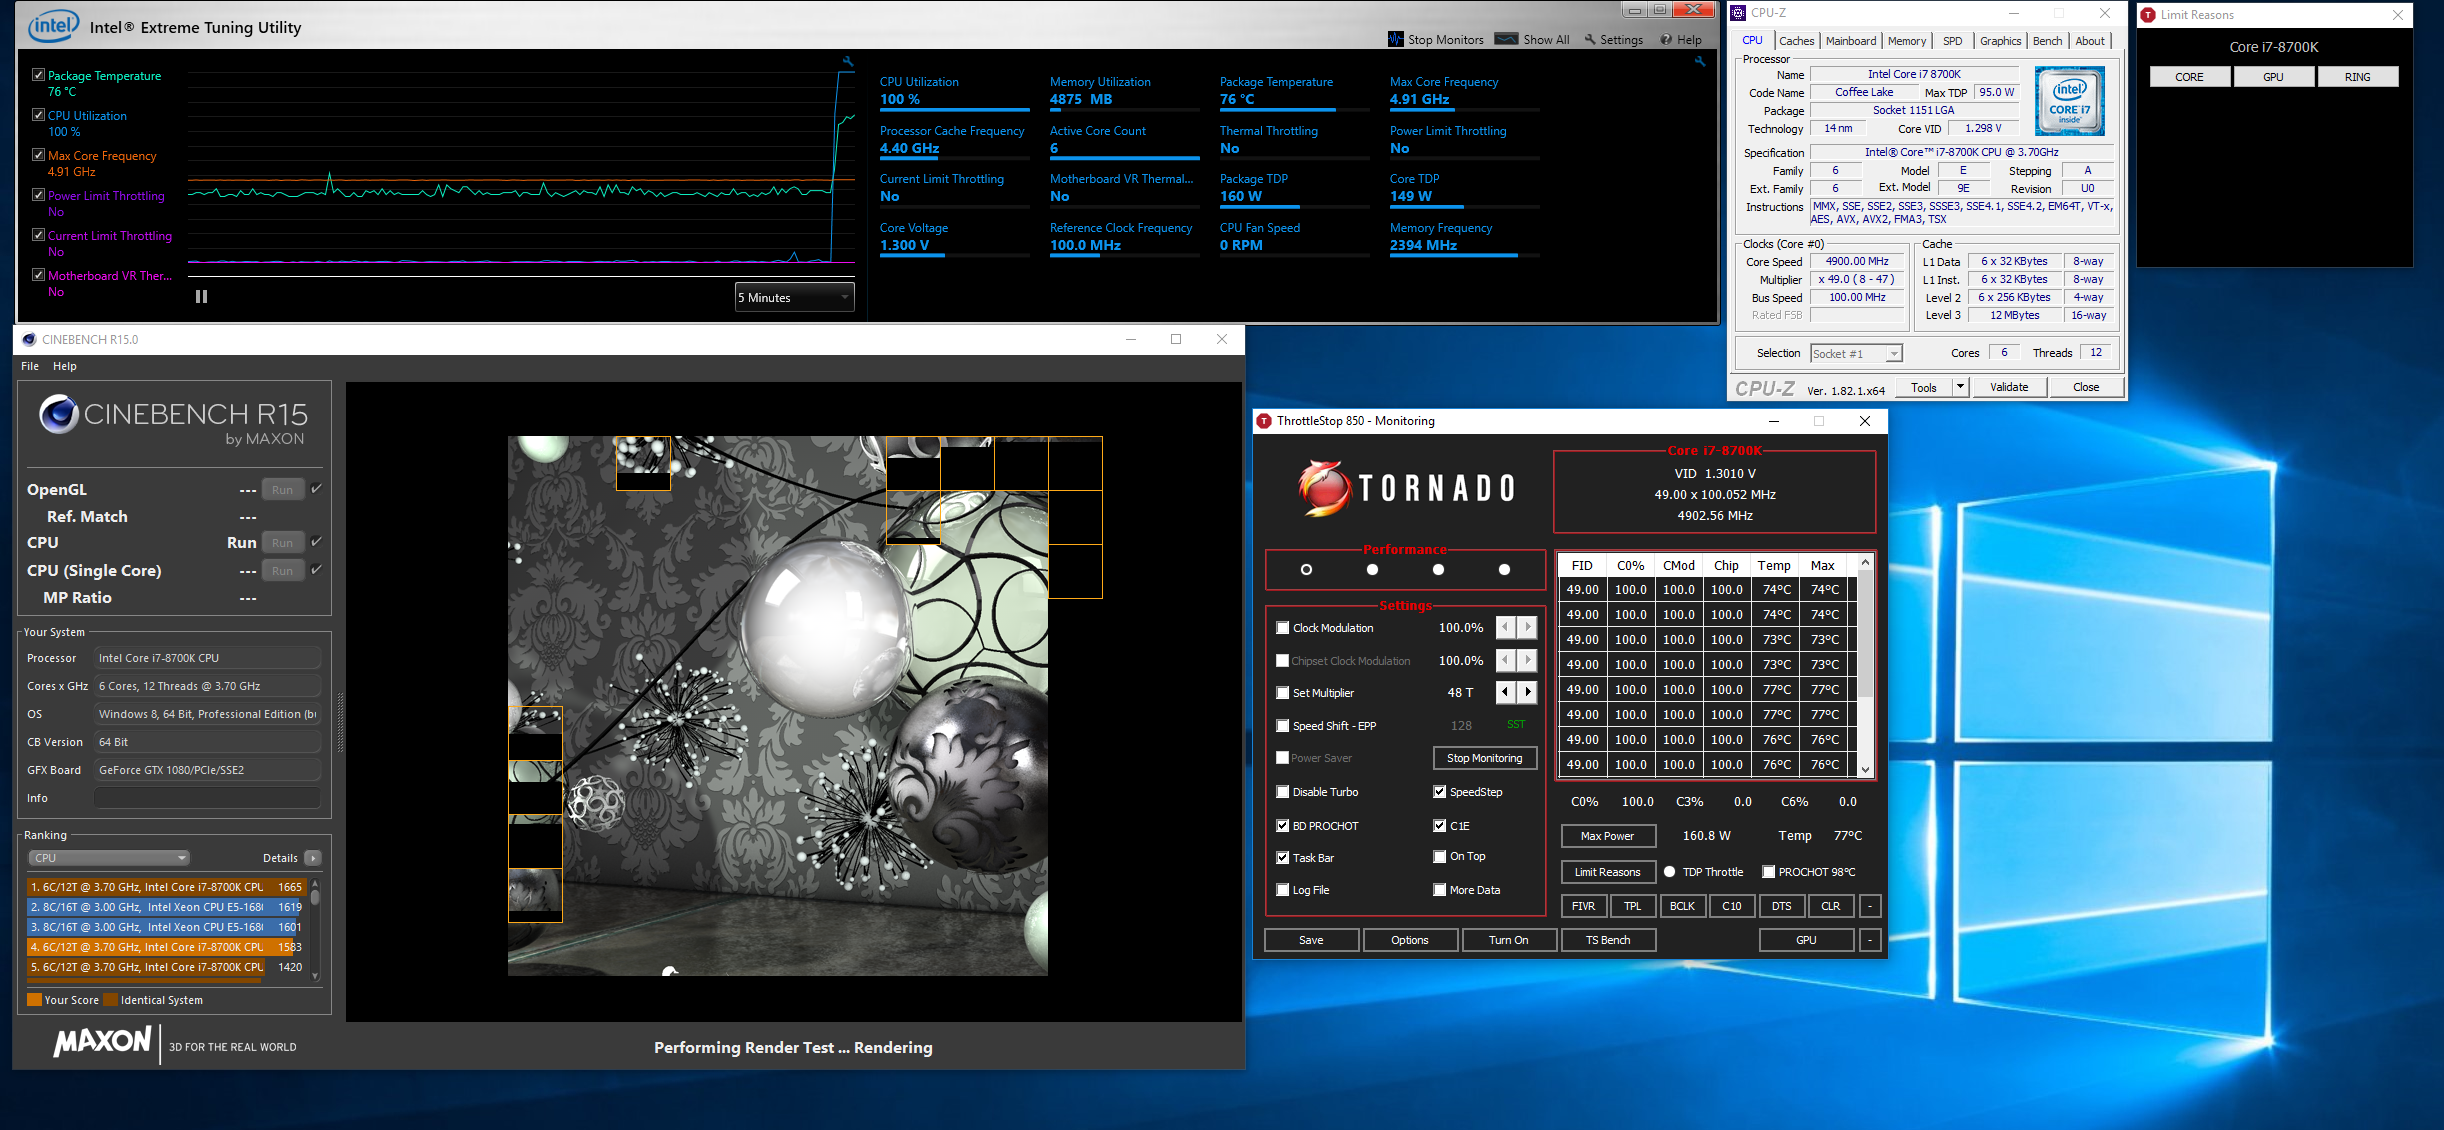This screenshot has width=2444, height=1130.
Task: Click the Limit Reasons button in ThrottleStop
Action: click(1607, 872)
